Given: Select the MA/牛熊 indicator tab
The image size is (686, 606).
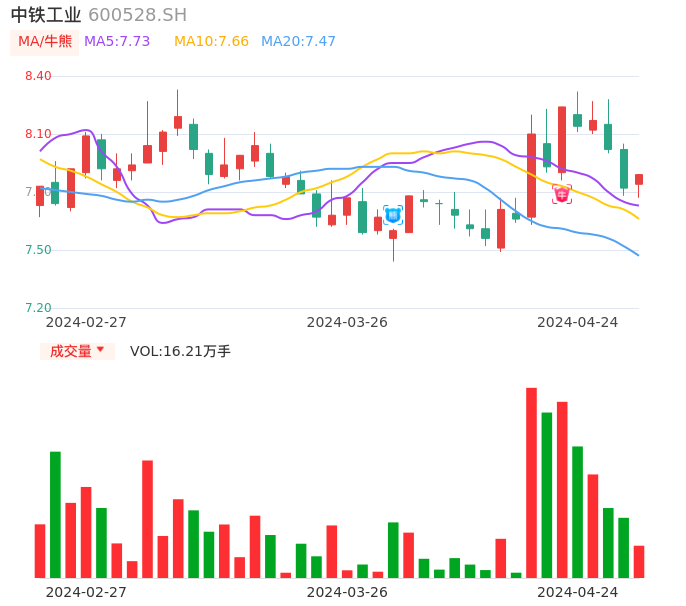Looking at the screenshot, I should [x=45, y=42].
